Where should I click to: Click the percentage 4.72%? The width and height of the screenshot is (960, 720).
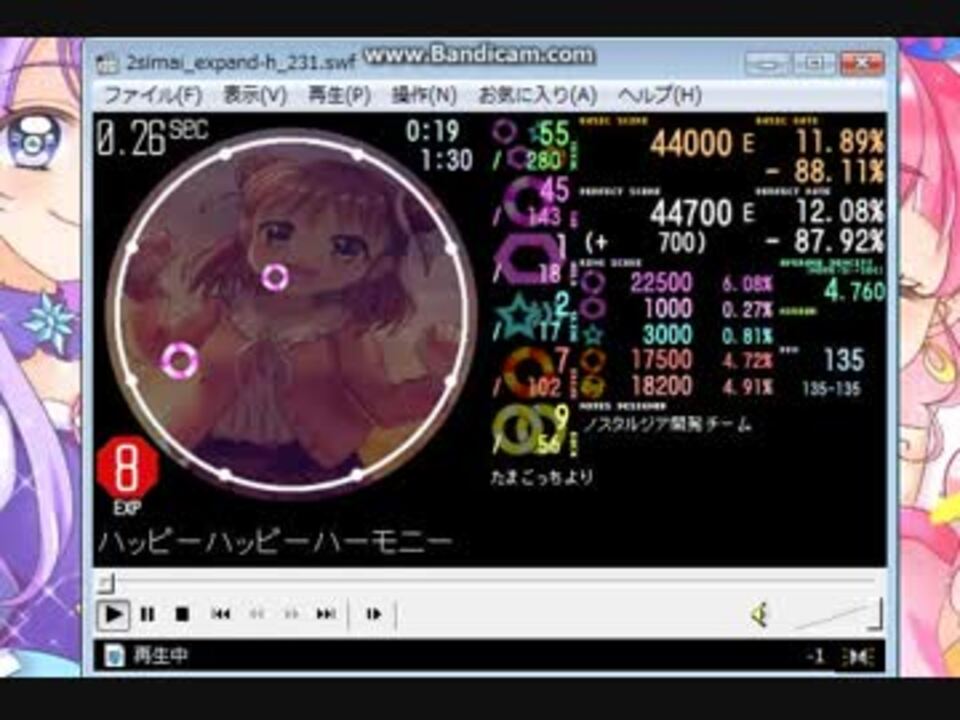point(747,361)
